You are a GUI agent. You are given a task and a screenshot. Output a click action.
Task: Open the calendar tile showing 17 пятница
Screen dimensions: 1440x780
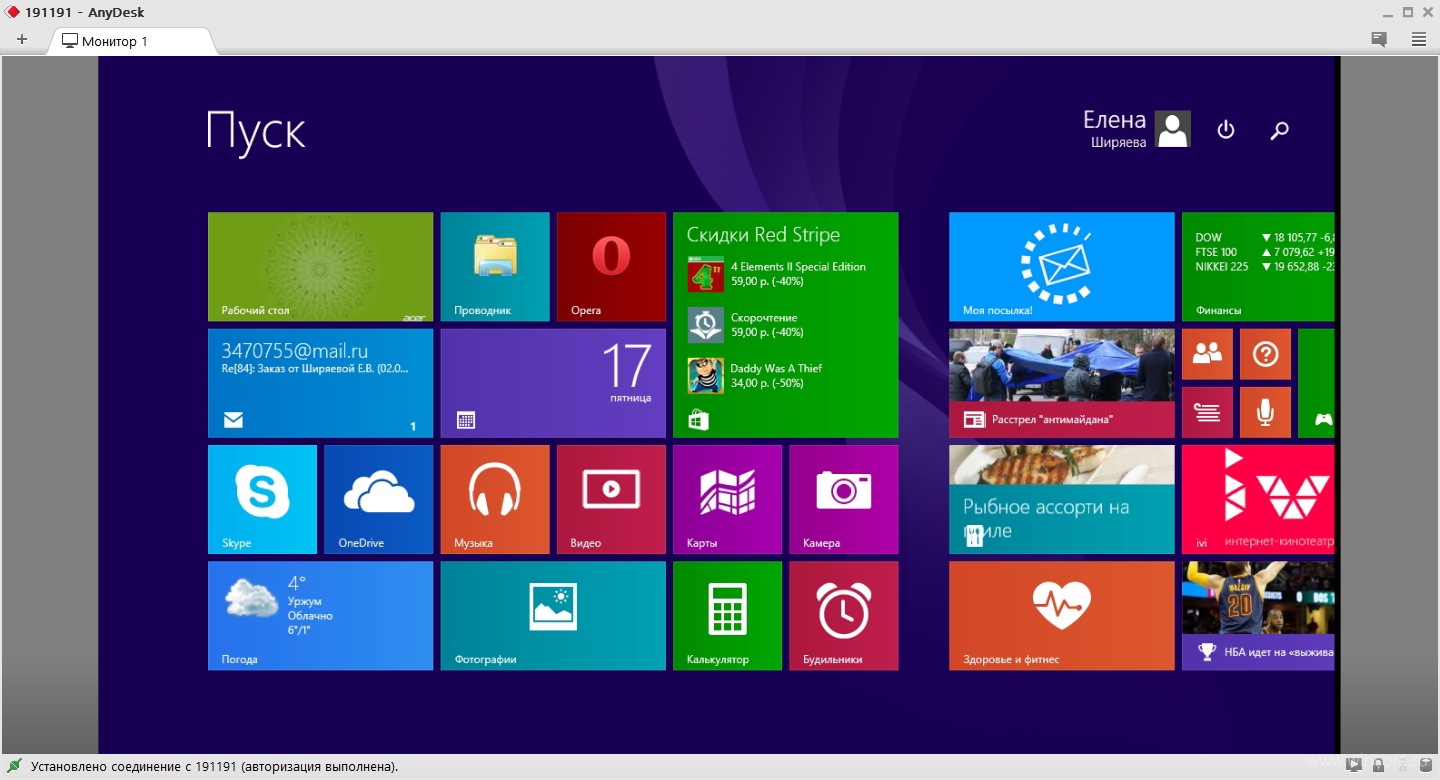click(553, 383)
